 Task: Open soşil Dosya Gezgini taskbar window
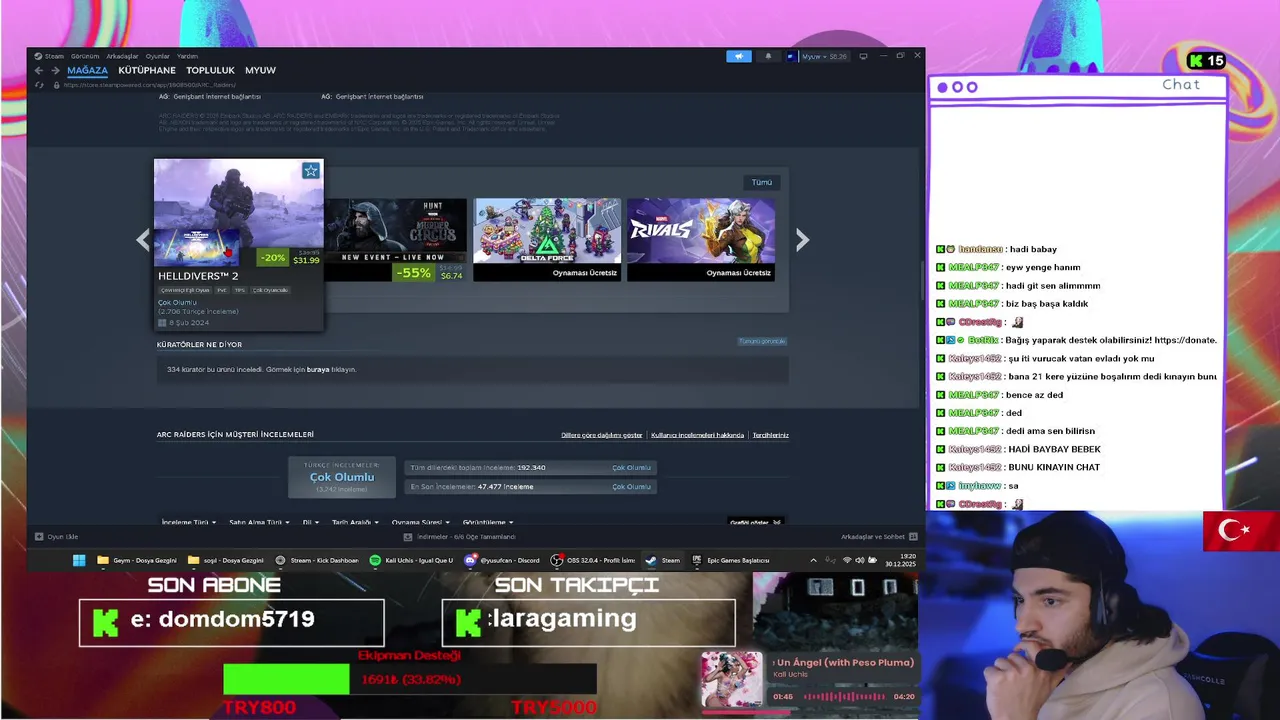(x=226, y=560)
